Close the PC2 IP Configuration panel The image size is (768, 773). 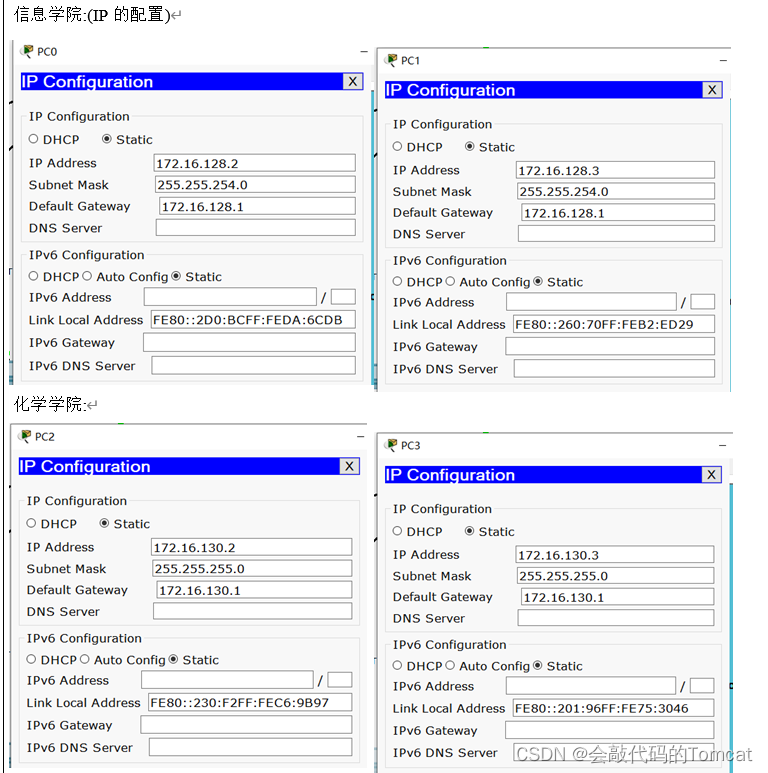349,466
